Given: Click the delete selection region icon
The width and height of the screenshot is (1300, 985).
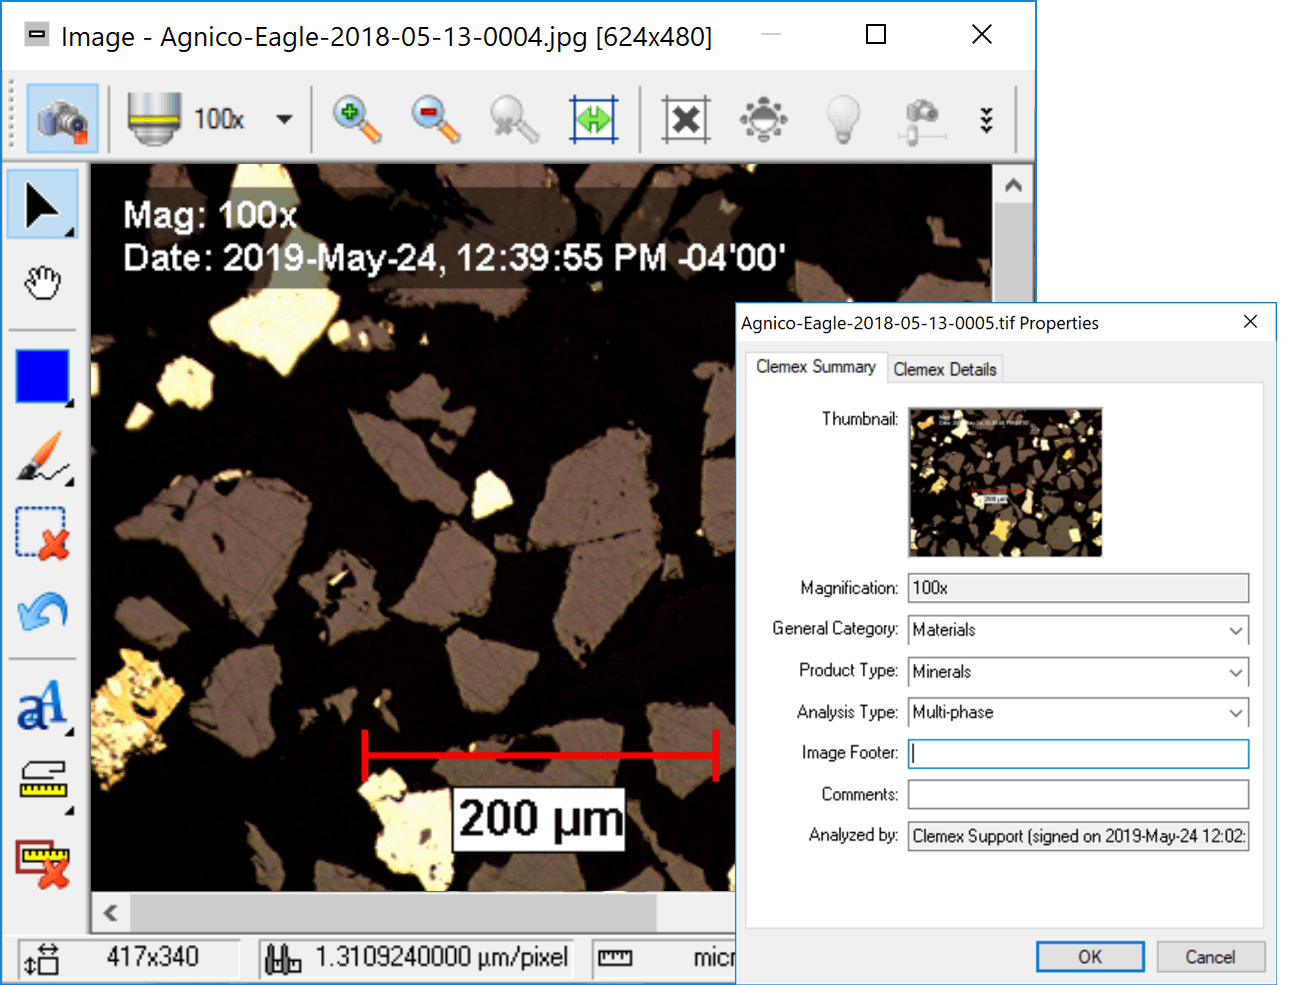Looking at the screenshot, I should click(43, 533).
